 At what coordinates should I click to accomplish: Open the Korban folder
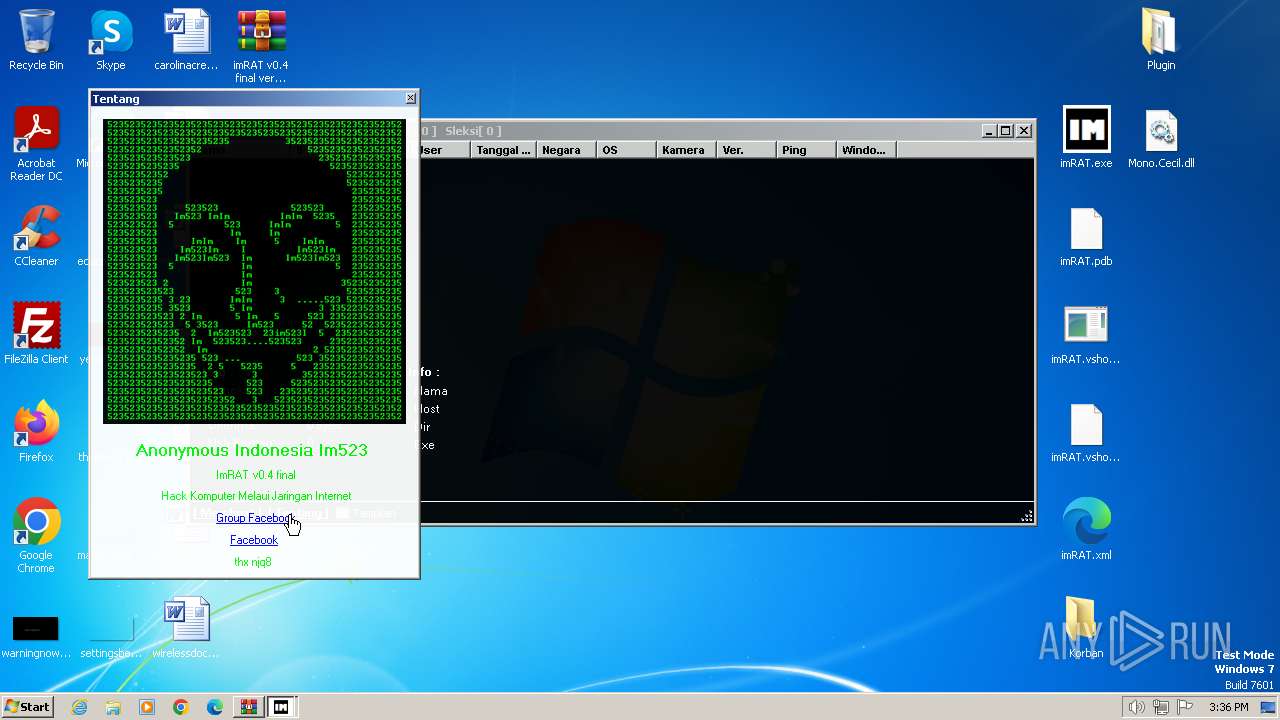(x=1086, y=628)
